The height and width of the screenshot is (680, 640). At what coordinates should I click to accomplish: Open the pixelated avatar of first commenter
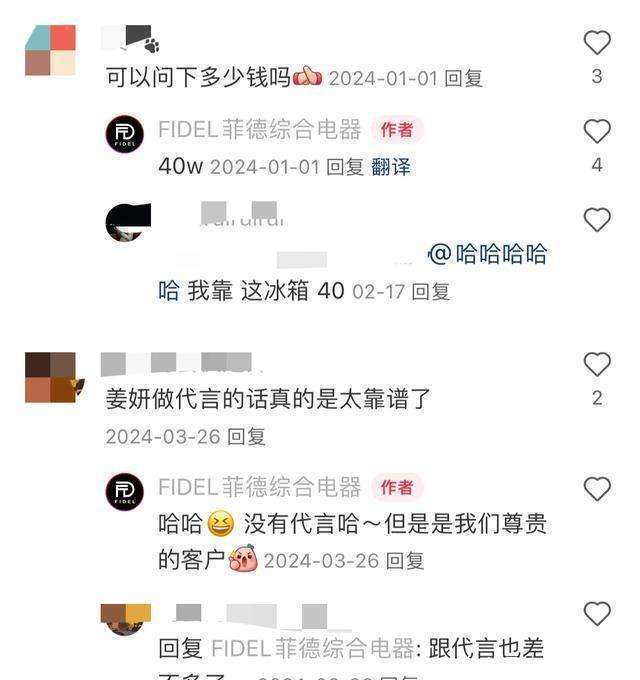(50, 50)
